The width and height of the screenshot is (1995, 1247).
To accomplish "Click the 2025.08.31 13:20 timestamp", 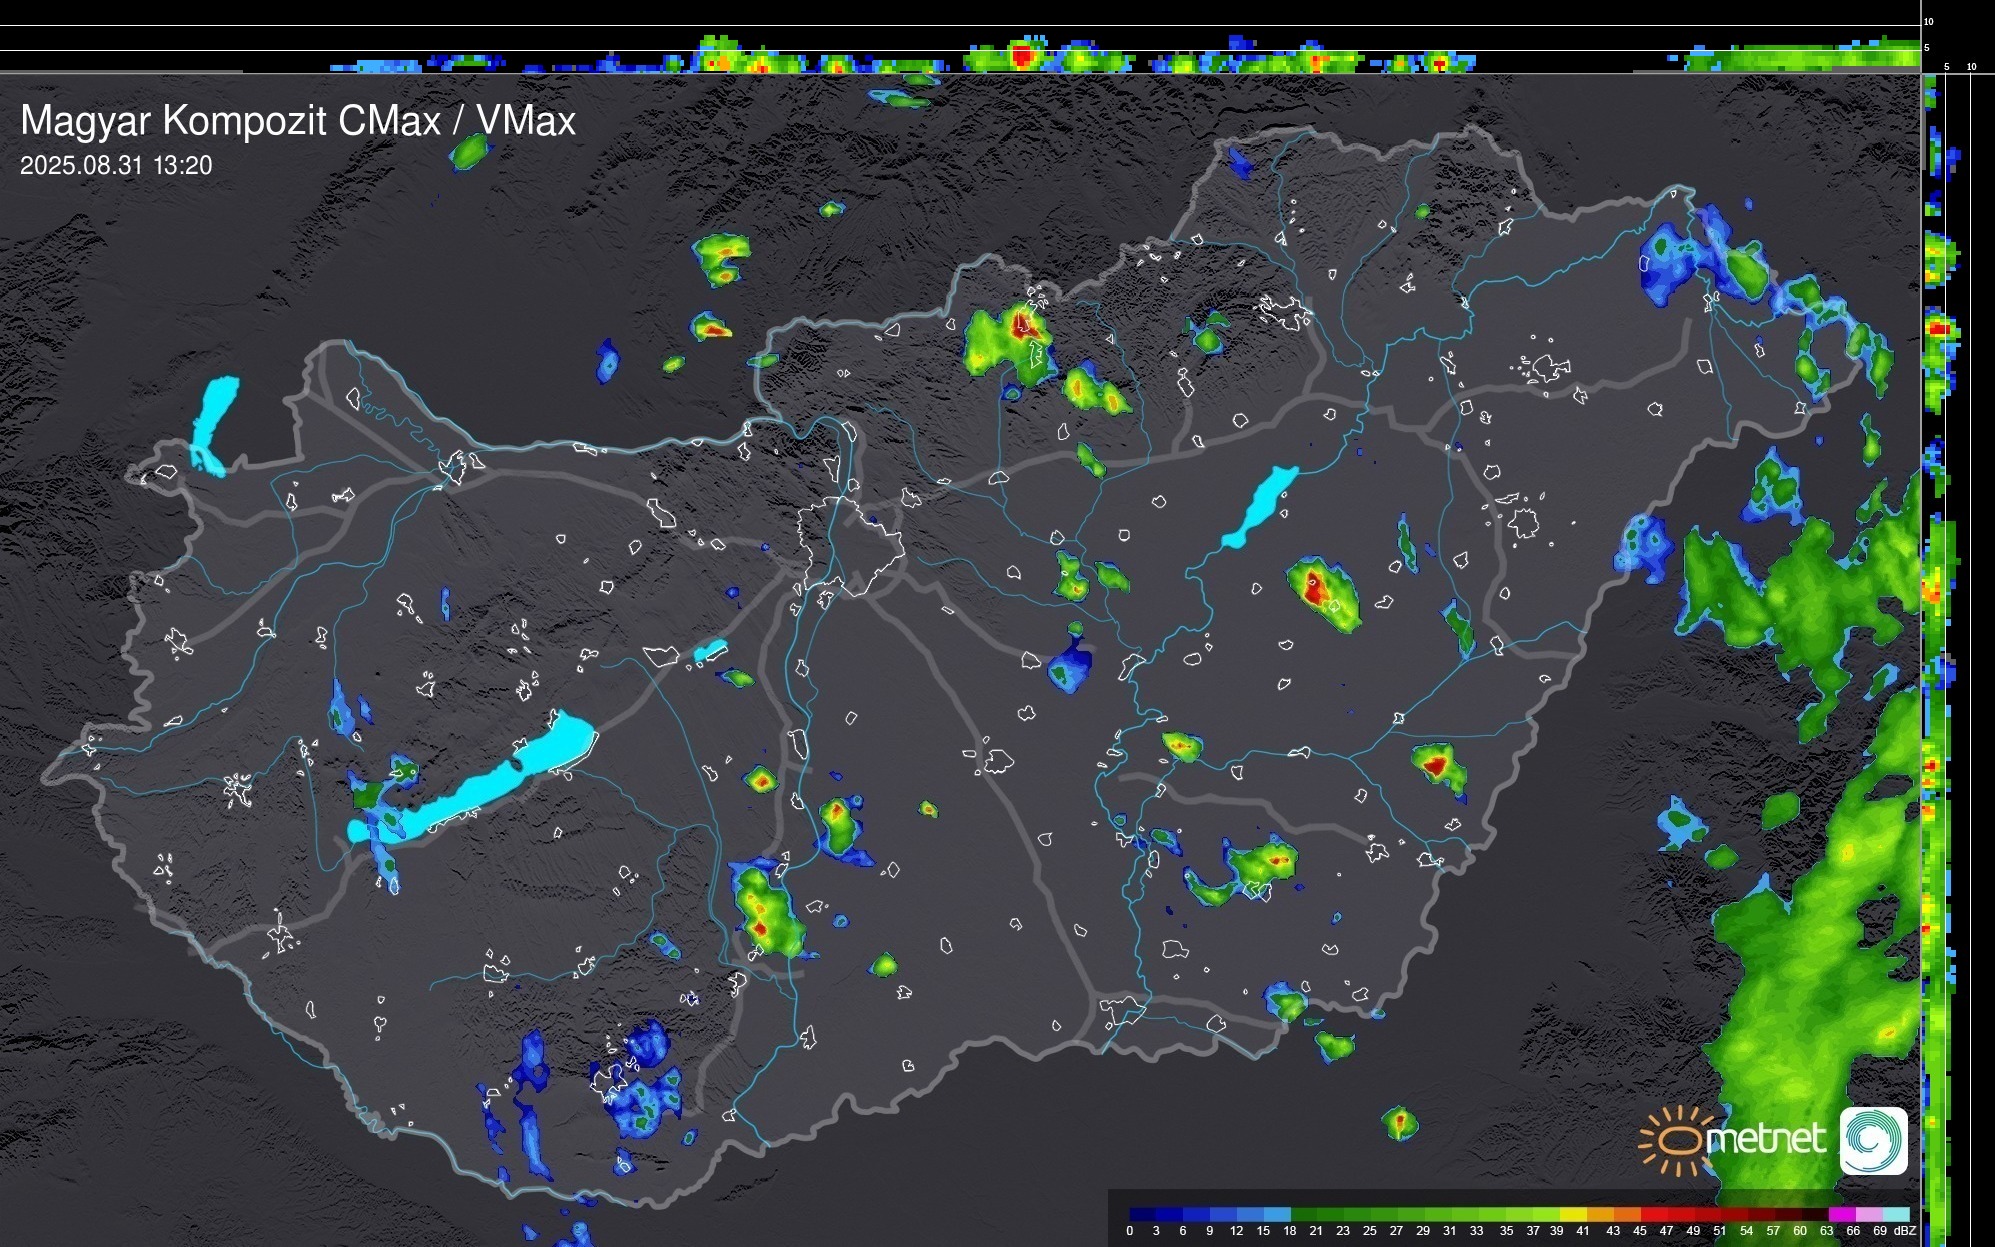I will 116,166.
